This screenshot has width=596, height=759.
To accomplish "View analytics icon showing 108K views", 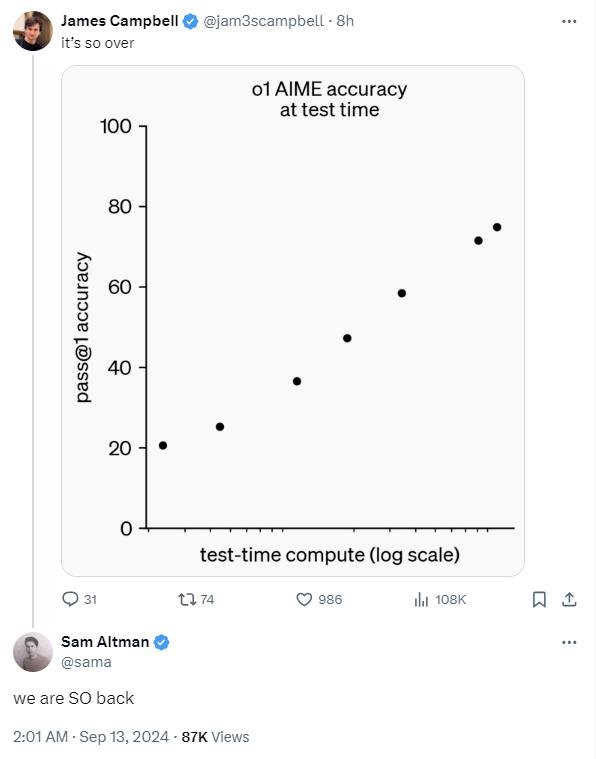I will pyautogui.click(x=421, y=600).
